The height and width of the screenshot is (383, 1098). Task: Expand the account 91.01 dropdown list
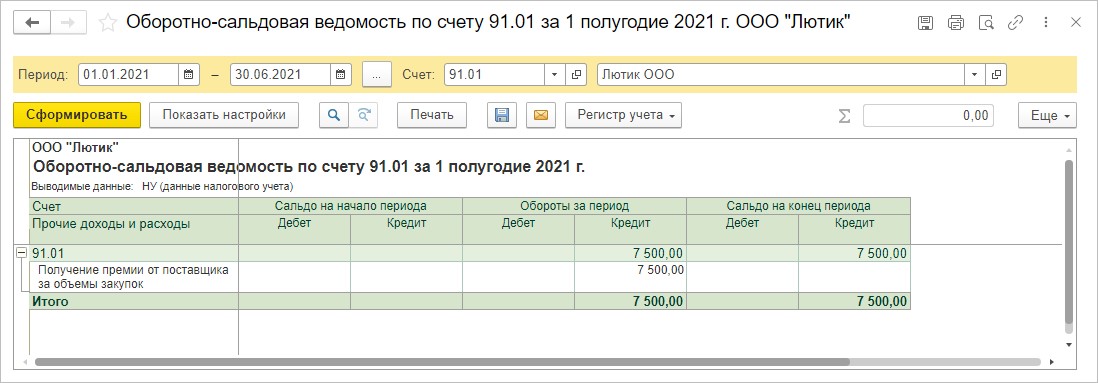click(x=555, y=74)
